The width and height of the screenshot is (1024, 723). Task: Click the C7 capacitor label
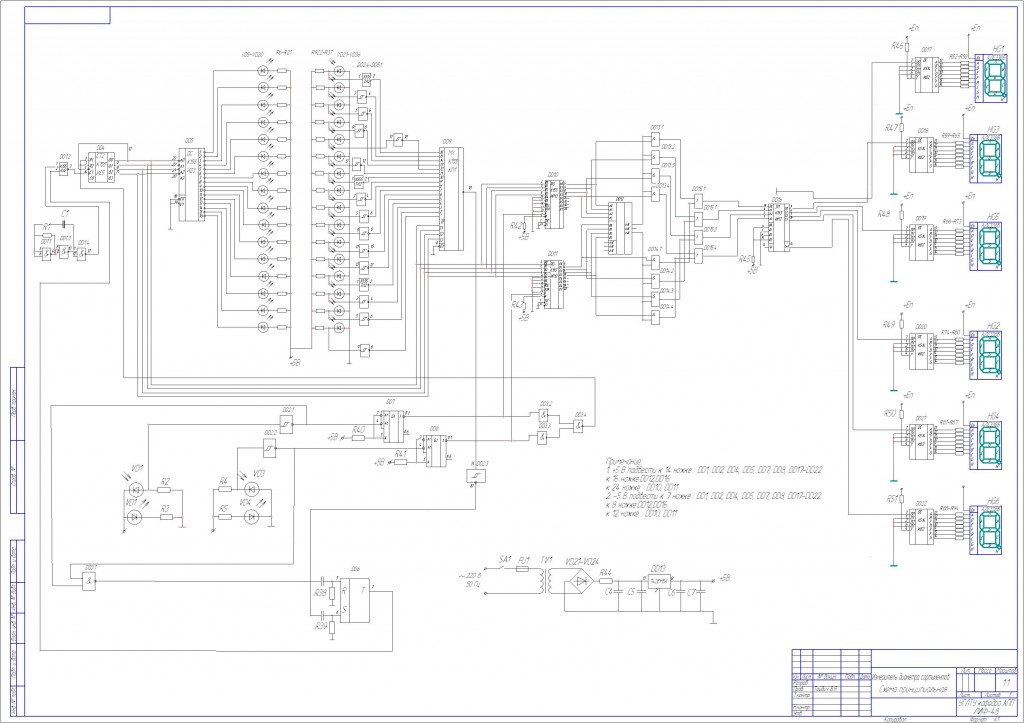692,592
